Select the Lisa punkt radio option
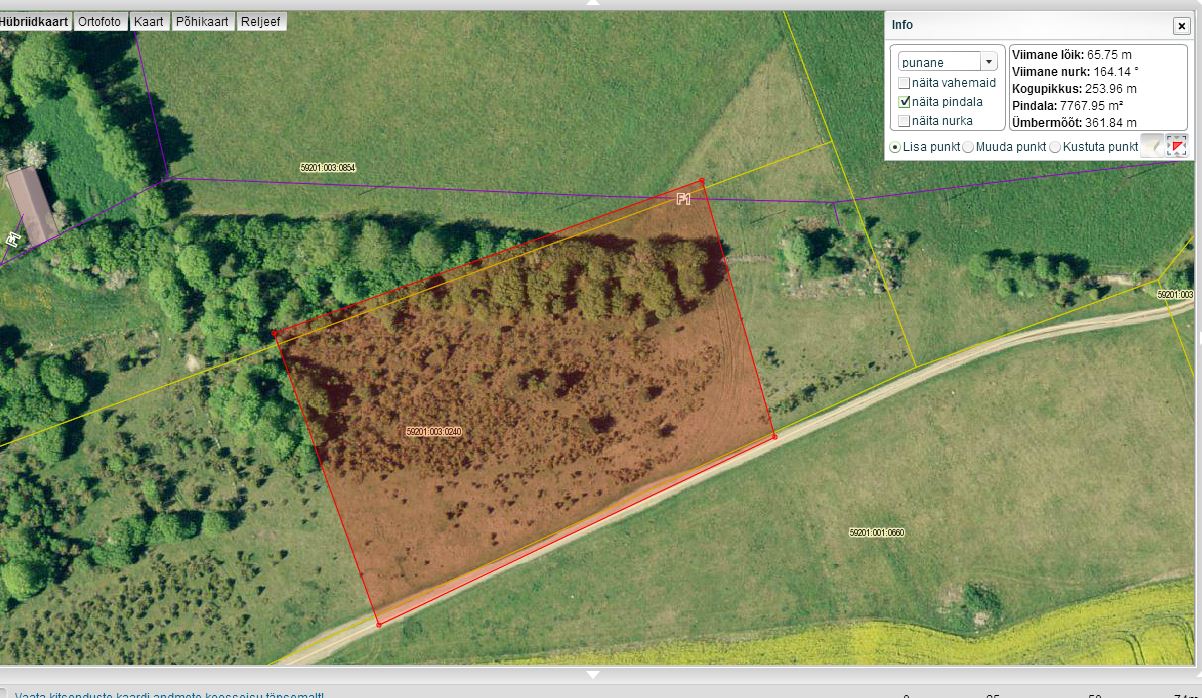1202x698 pixels. click(895, 147)
